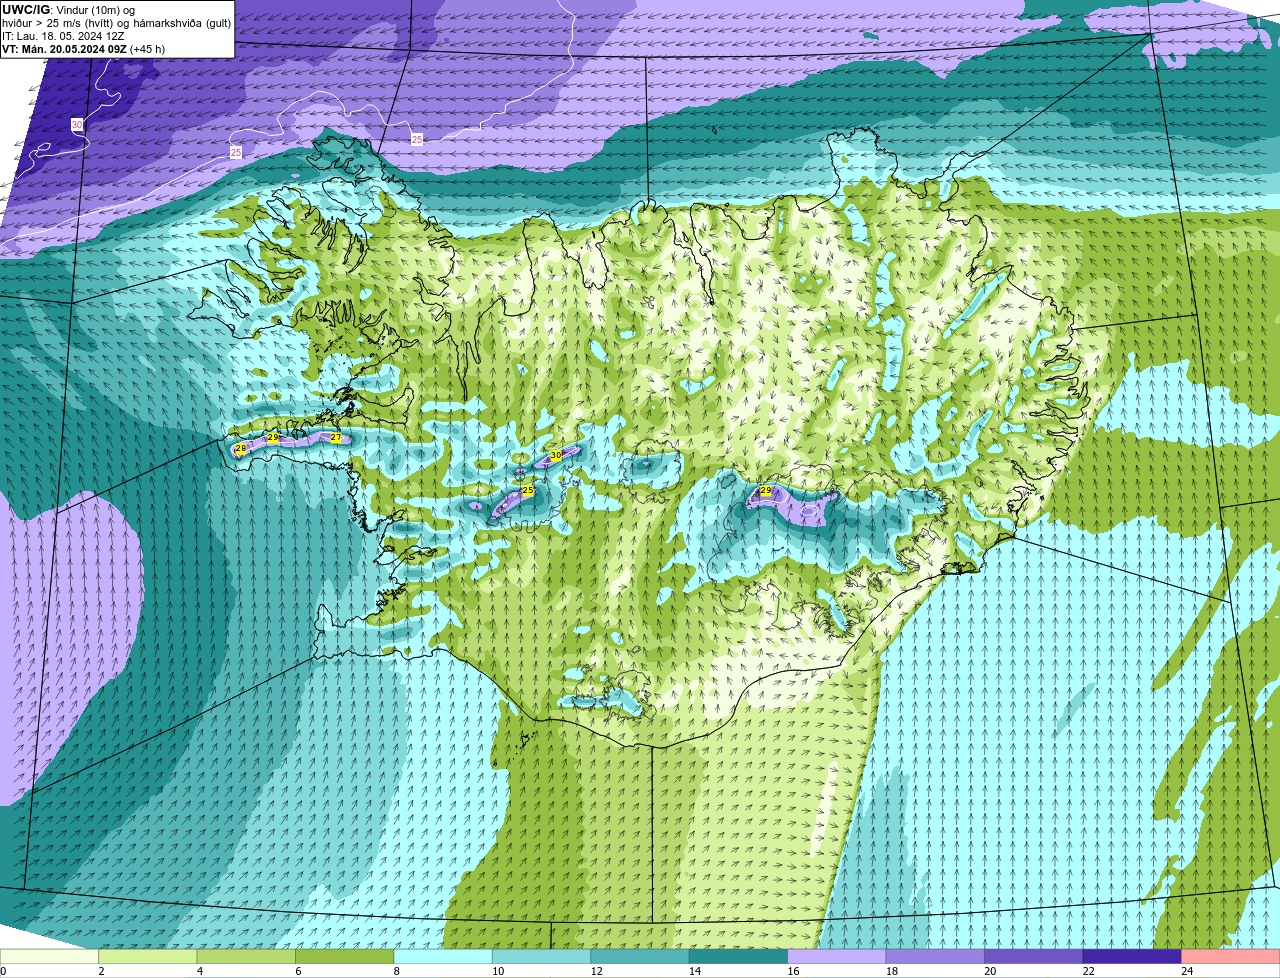Select the 18–20 m/s purple legend swatch

935,956
